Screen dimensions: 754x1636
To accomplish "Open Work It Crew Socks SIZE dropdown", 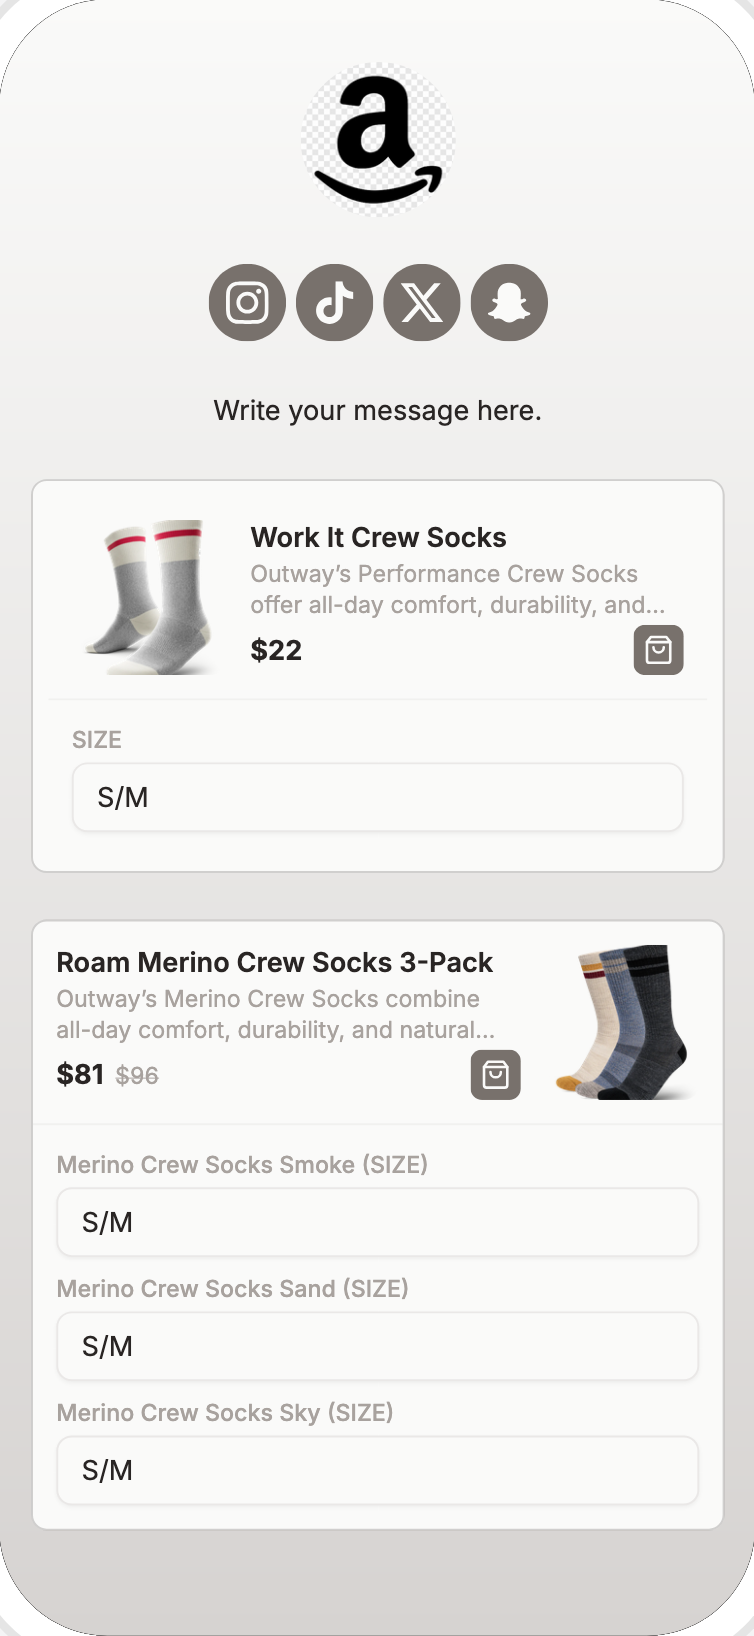I will (377, 797).
